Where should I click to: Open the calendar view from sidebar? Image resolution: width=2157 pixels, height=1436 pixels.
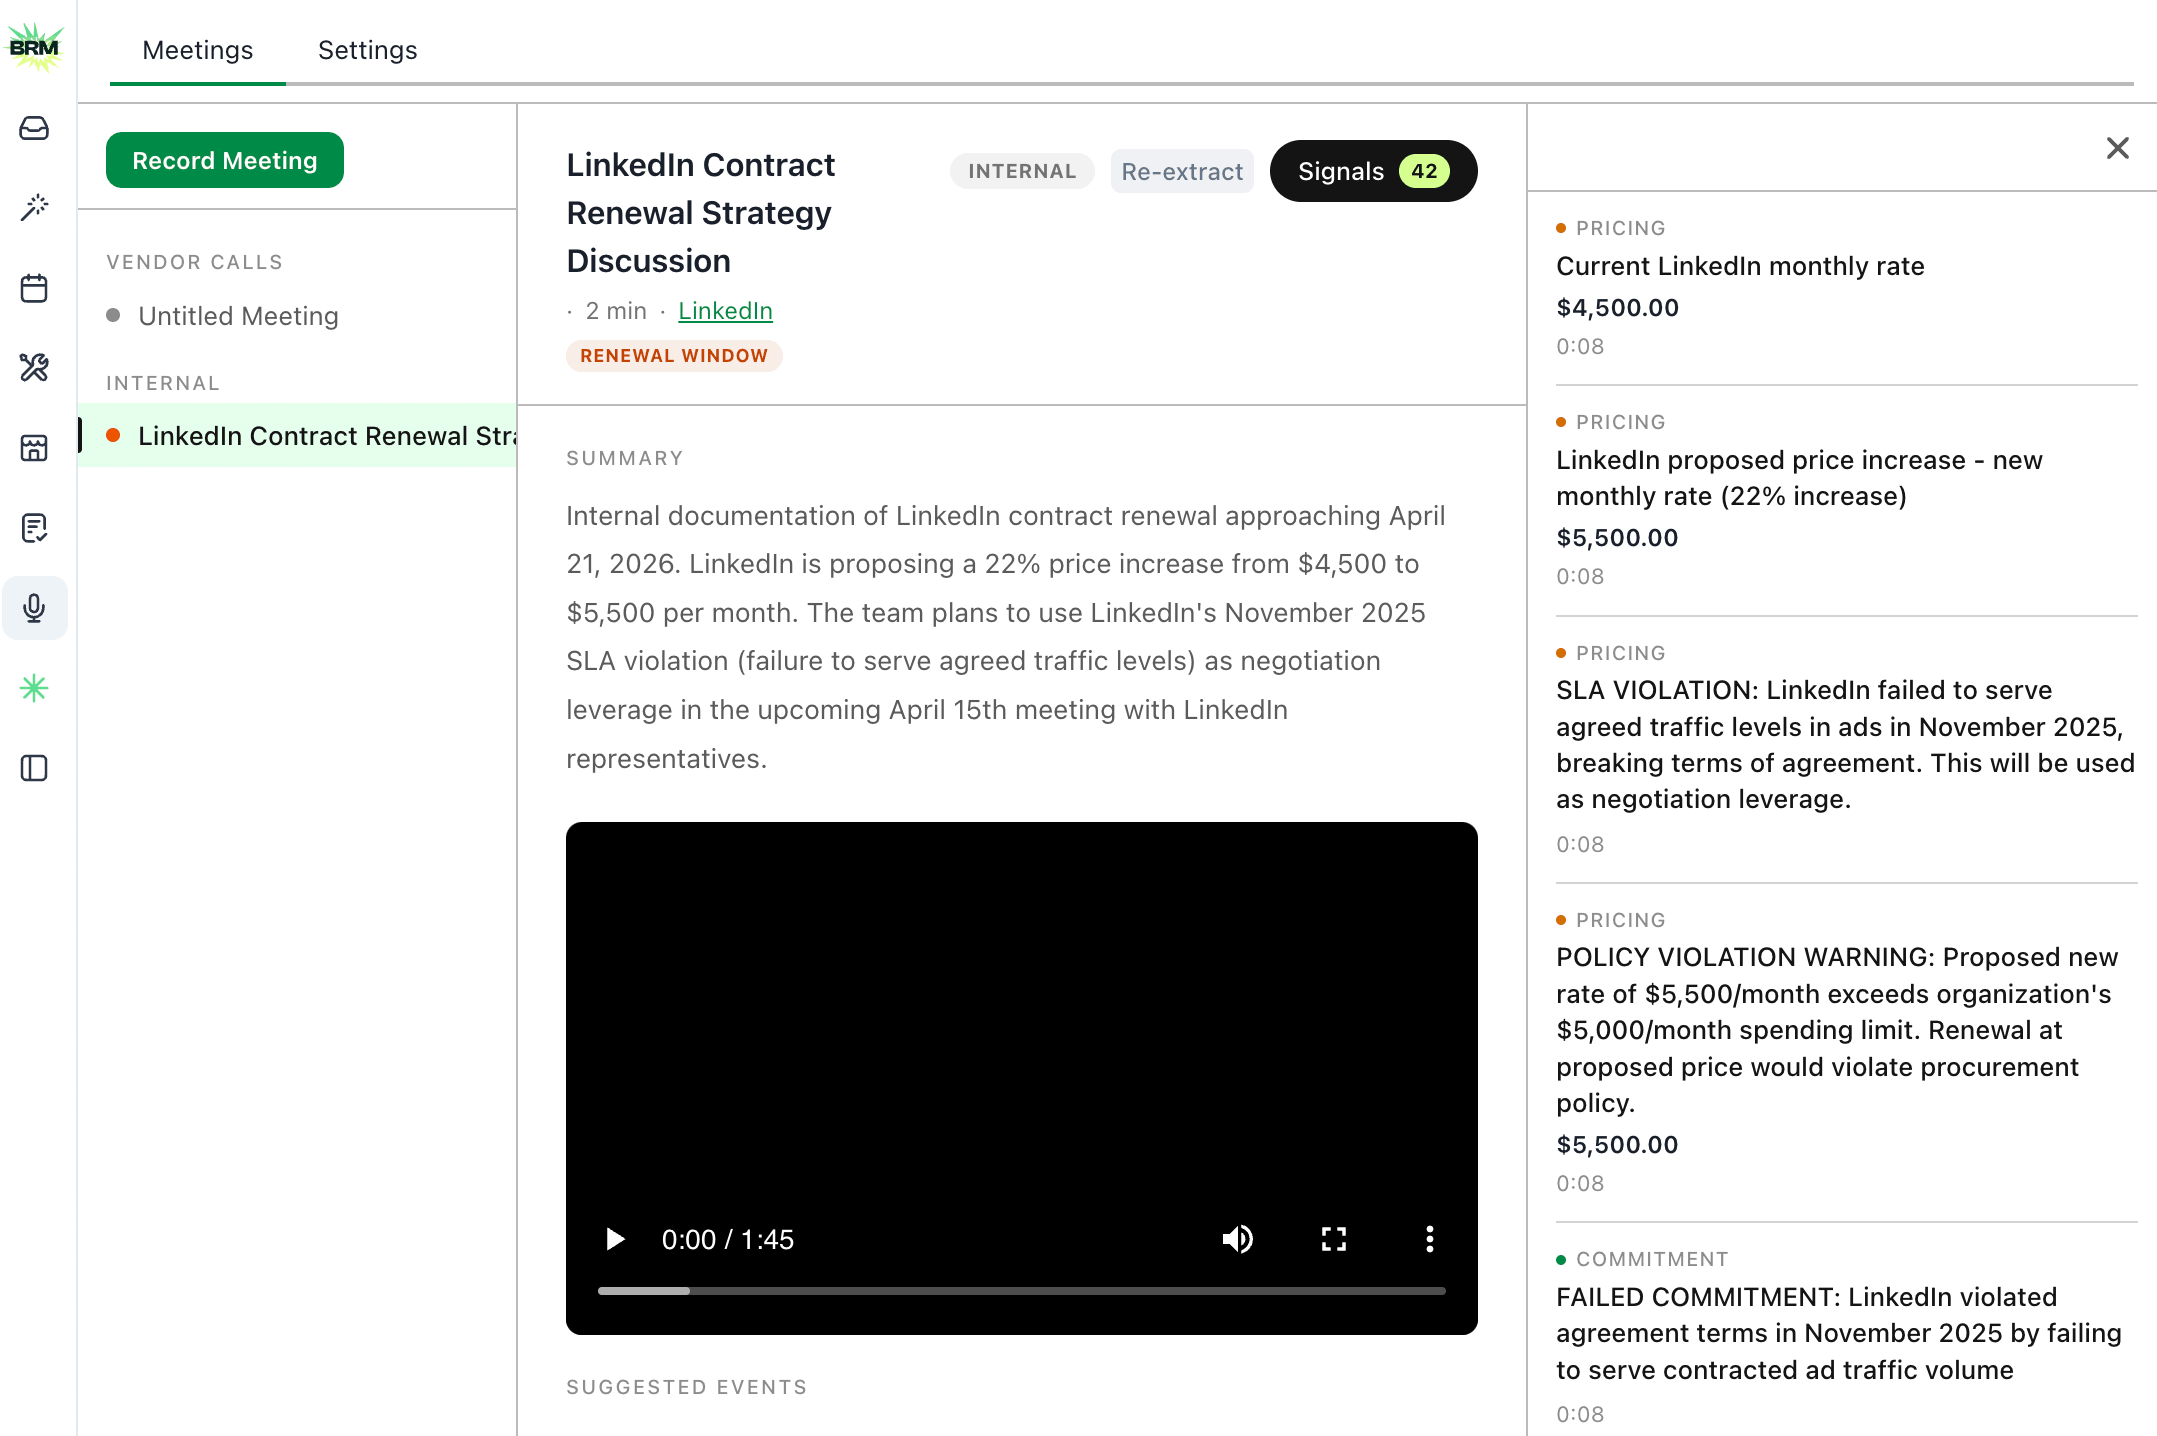(35, 288)
